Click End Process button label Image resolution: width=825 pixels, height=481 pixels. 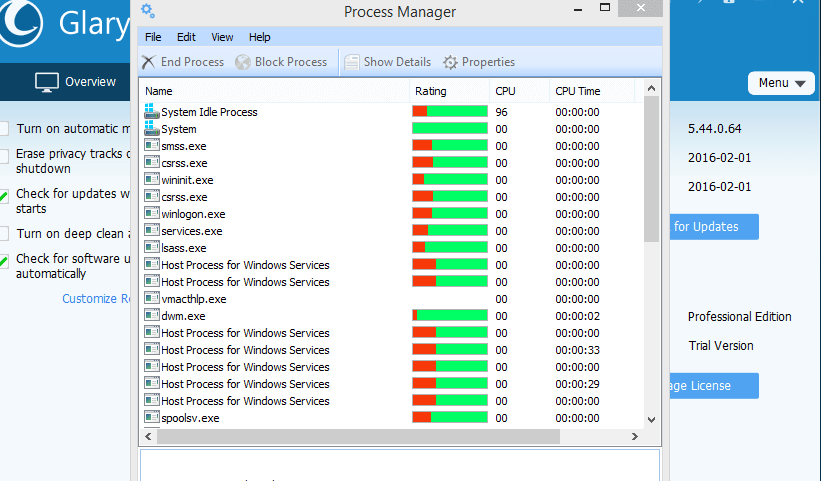[x=192, y=62]
